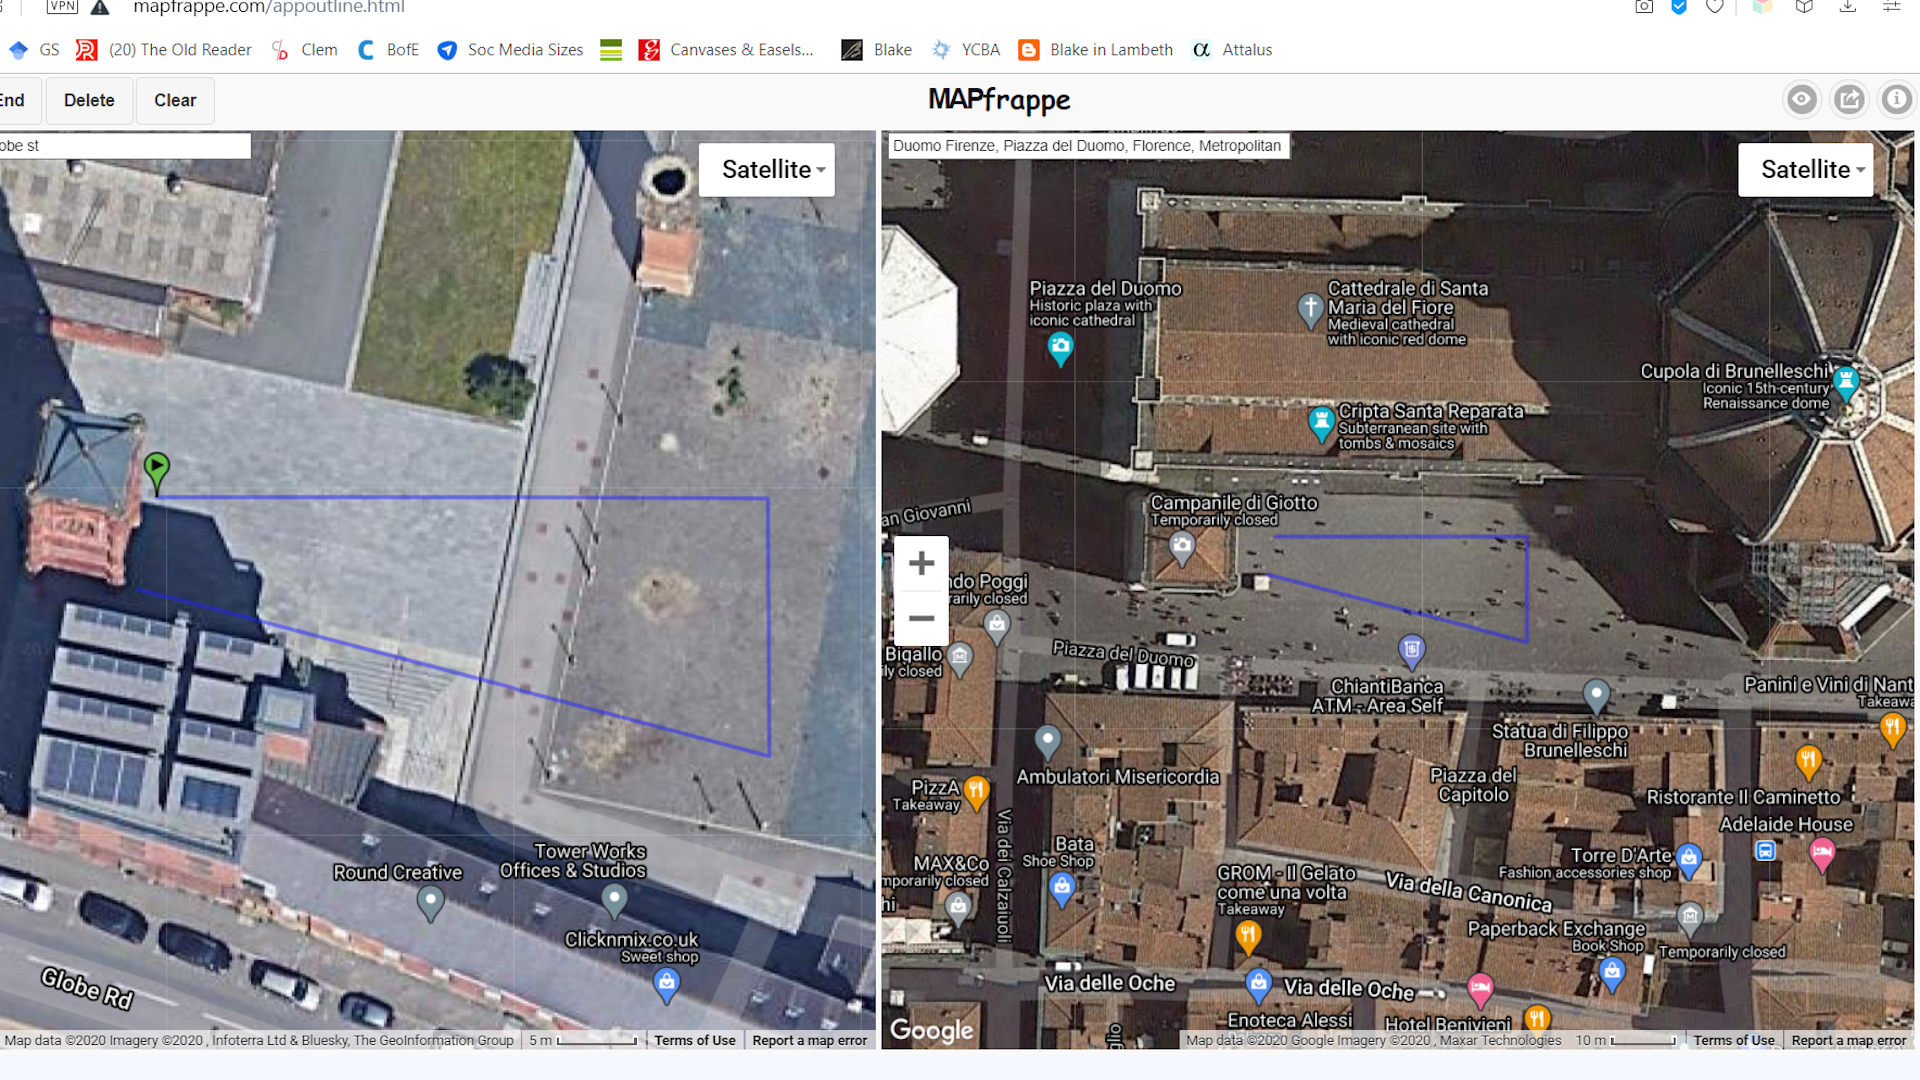Open left map Satellite type dropdown
The image size is (1920, 1080).
tap(767, 170)
